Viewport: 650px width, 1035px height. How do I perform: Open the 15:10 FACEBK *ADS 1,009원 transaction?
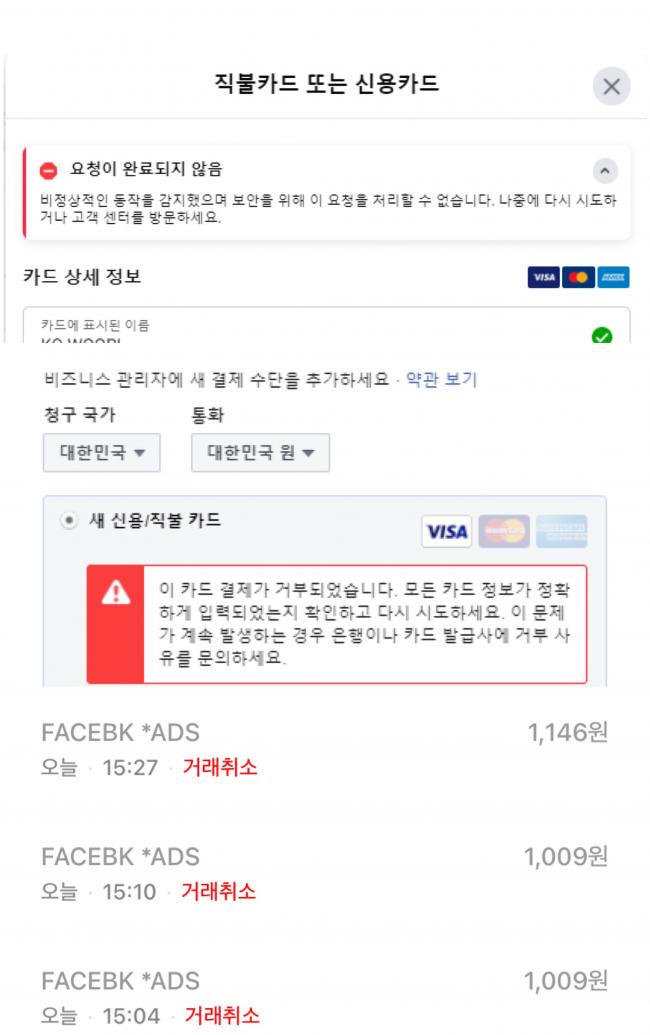325,873
